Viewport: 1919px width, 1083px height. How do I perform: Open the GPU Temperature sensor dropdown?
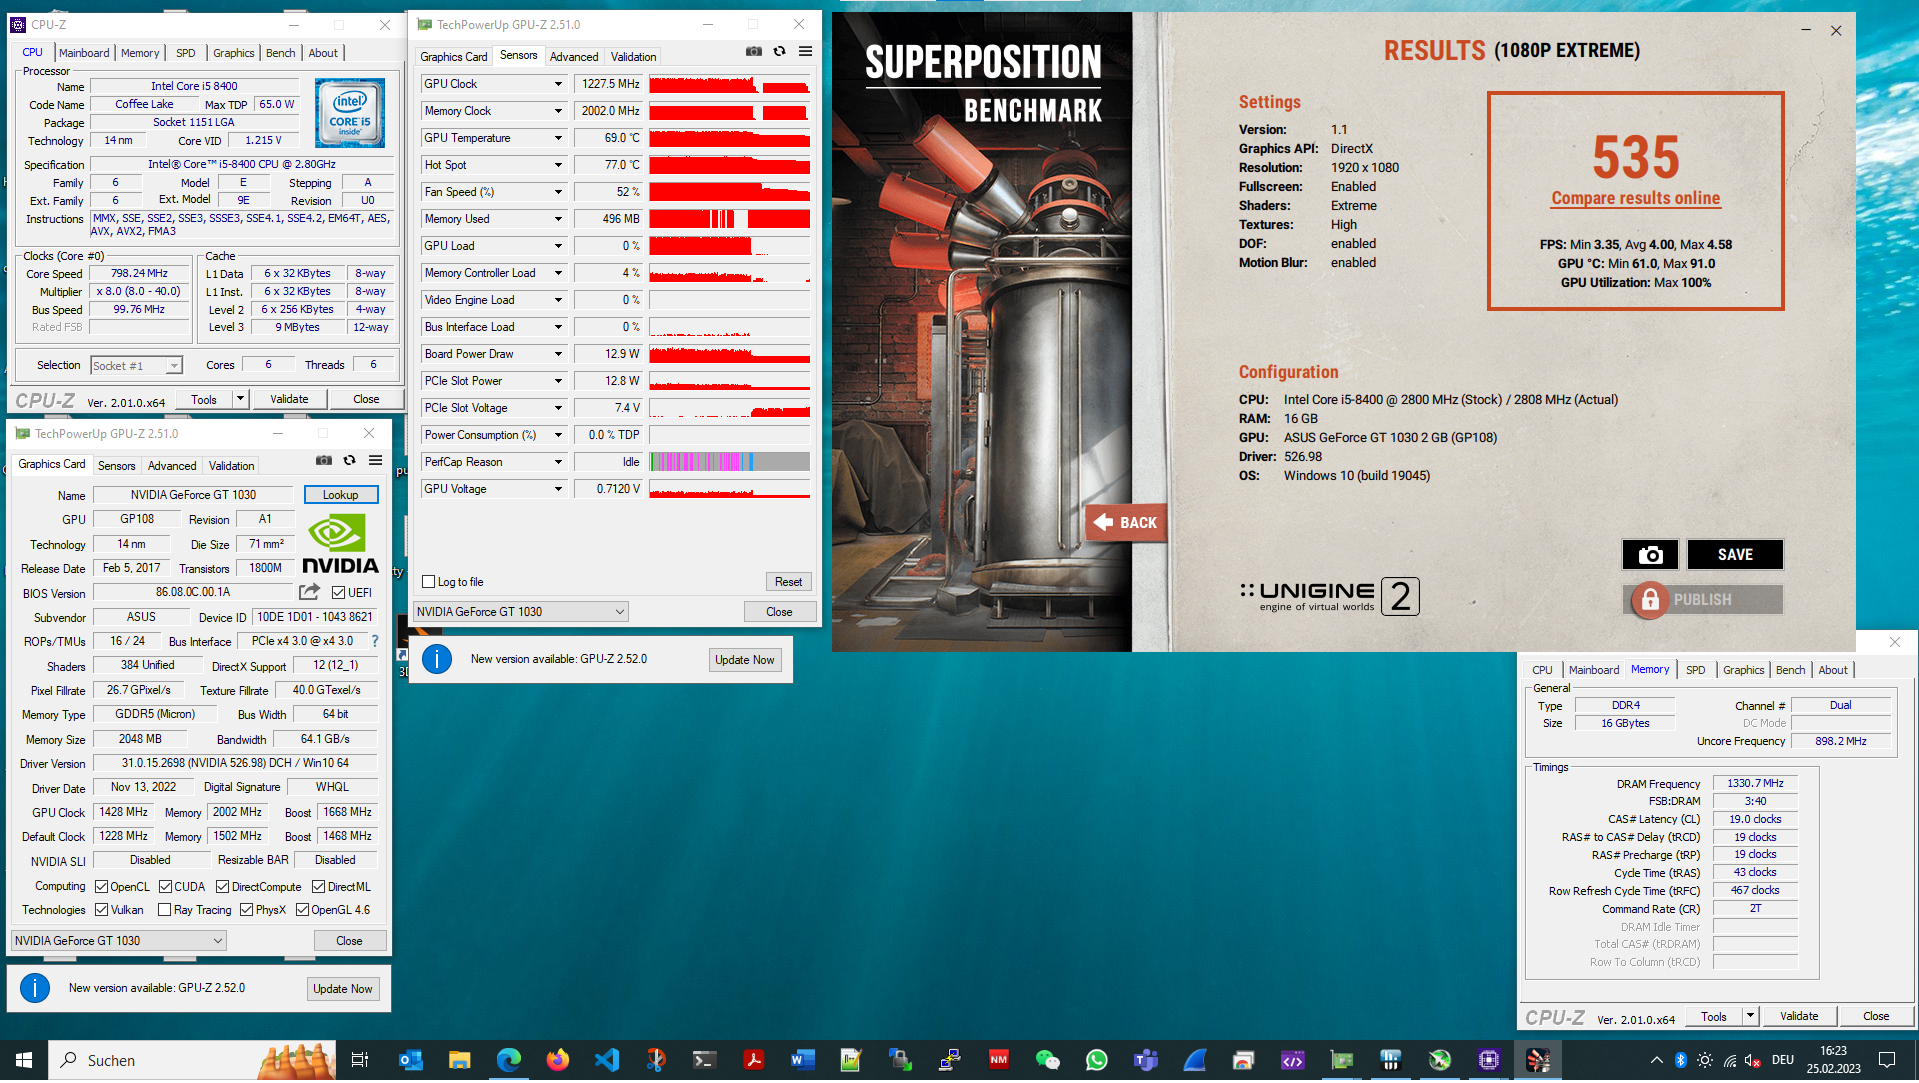[558, 138]
